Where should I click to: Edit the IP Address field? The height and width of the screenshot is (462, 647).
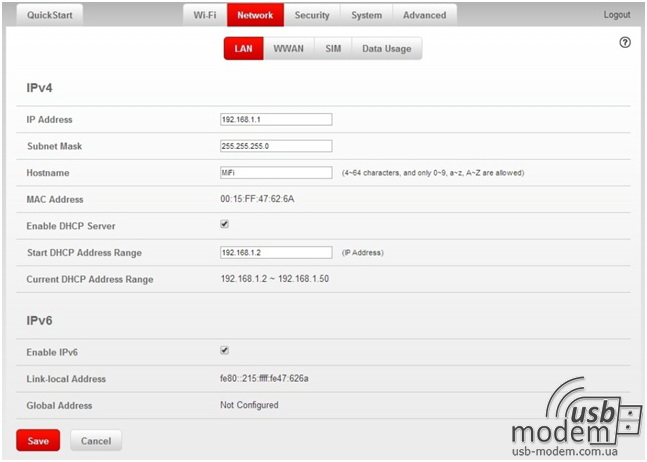tap(276, 120)
